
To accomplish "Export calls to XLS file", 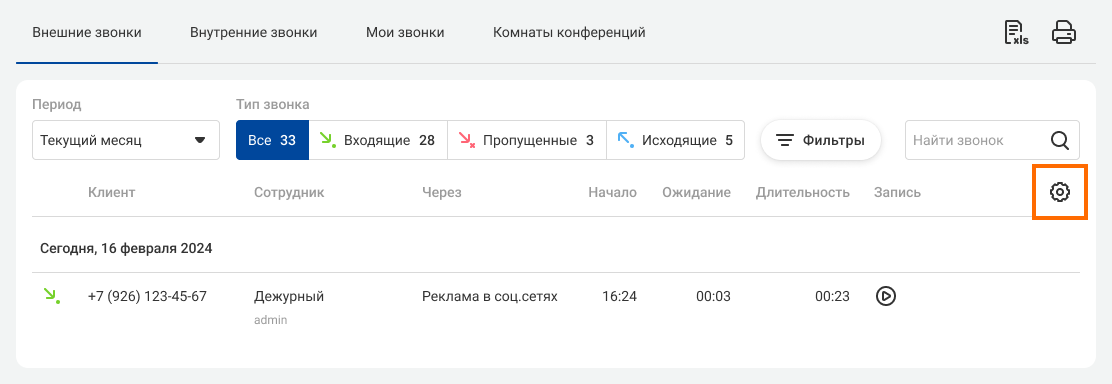I will [x=1016, y=33].
